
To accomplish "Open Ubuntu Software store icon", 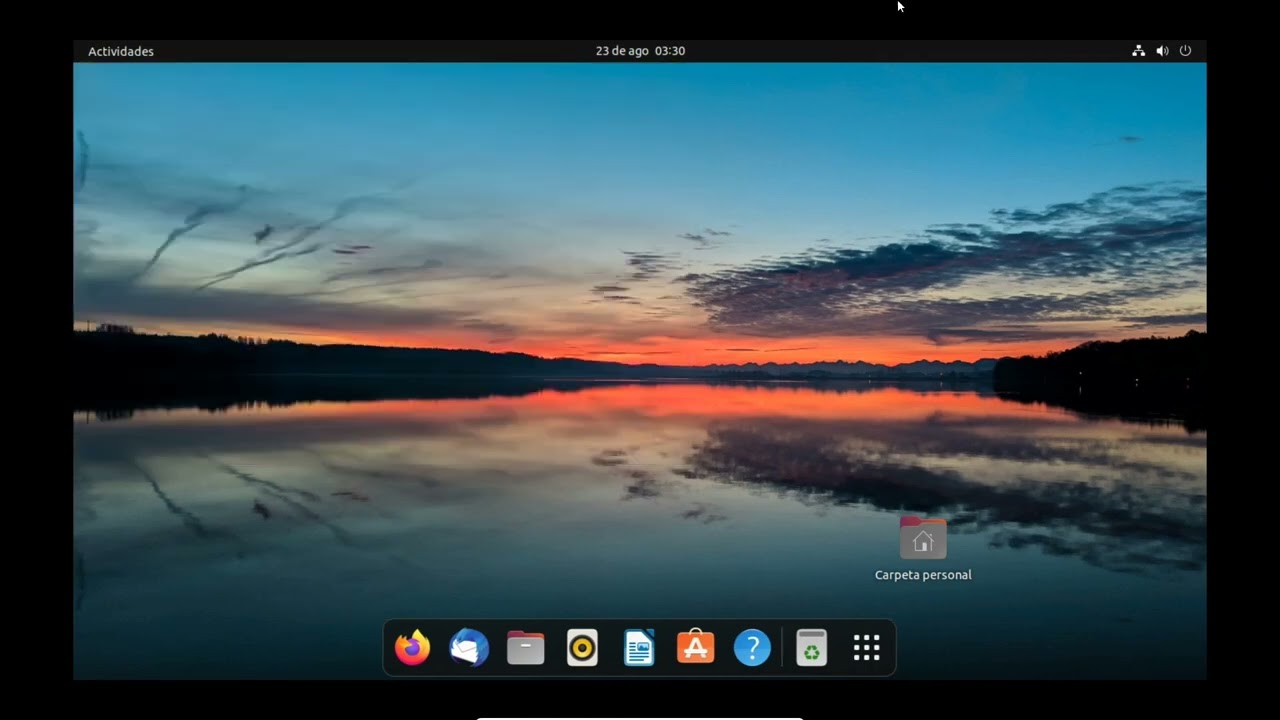I will coord(696,648).
